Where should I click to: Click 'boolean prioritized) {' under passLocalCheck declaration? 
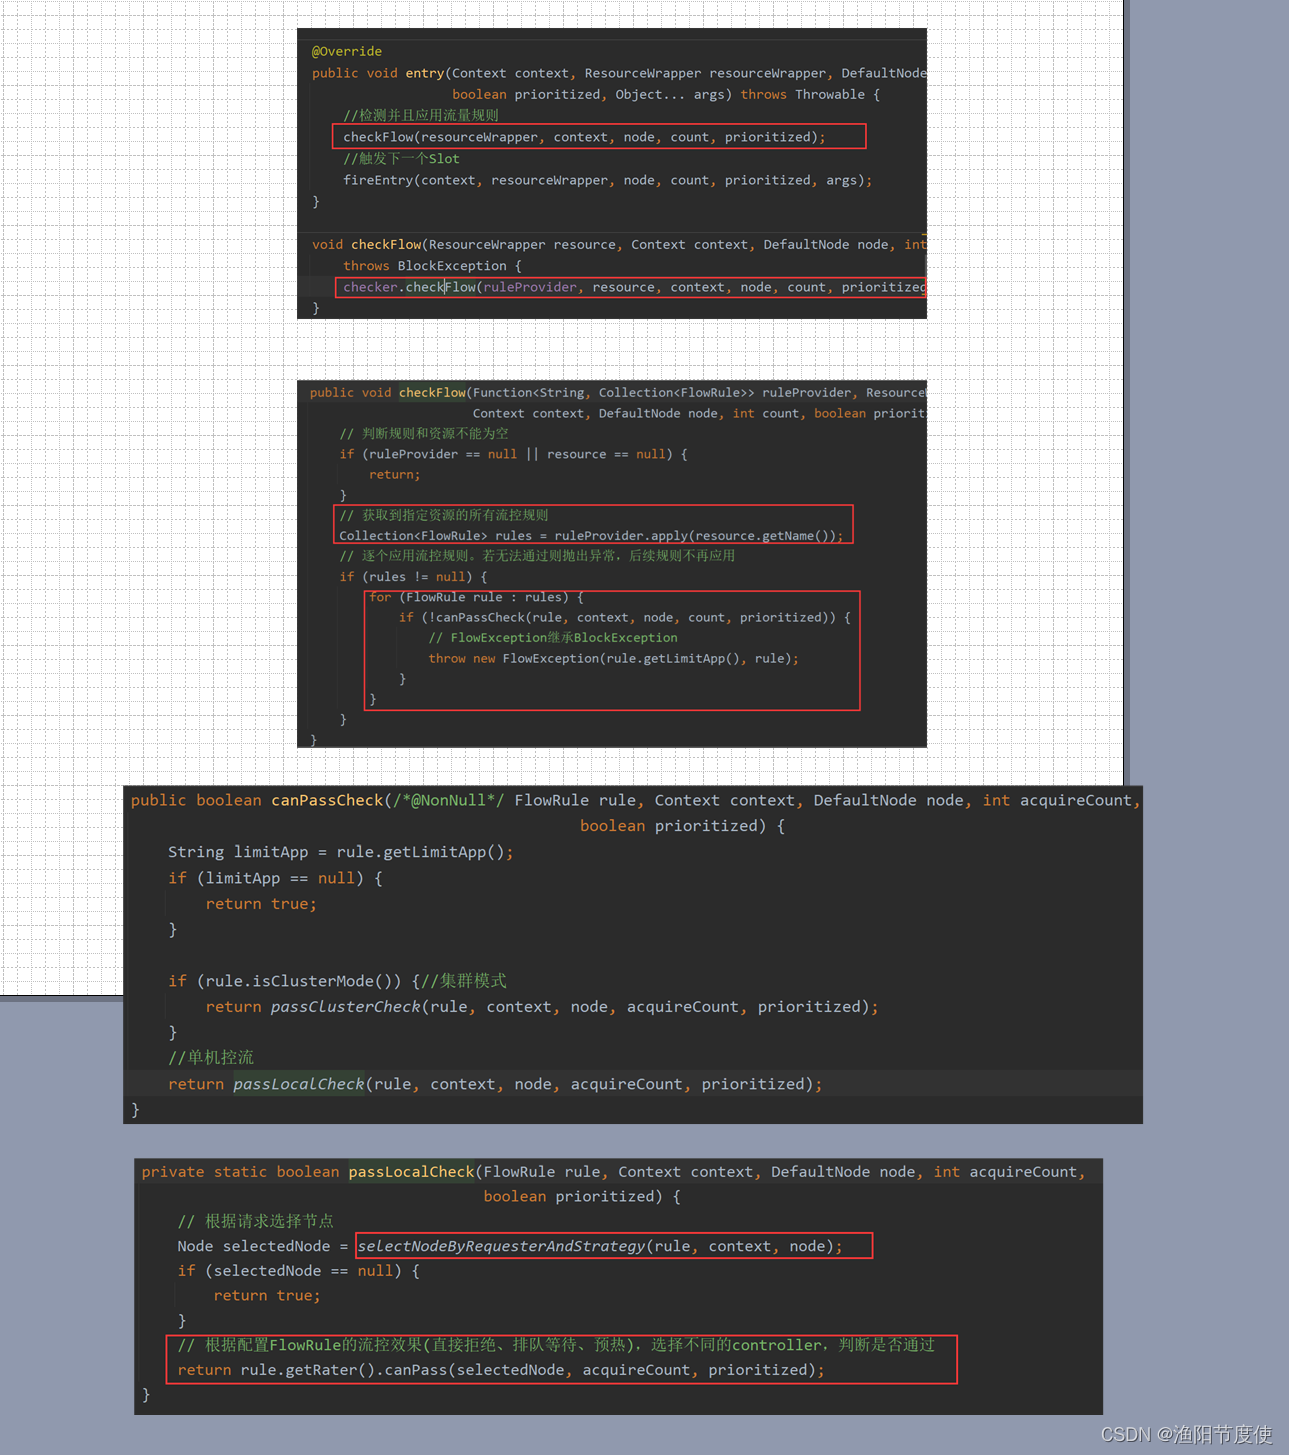582,1196
